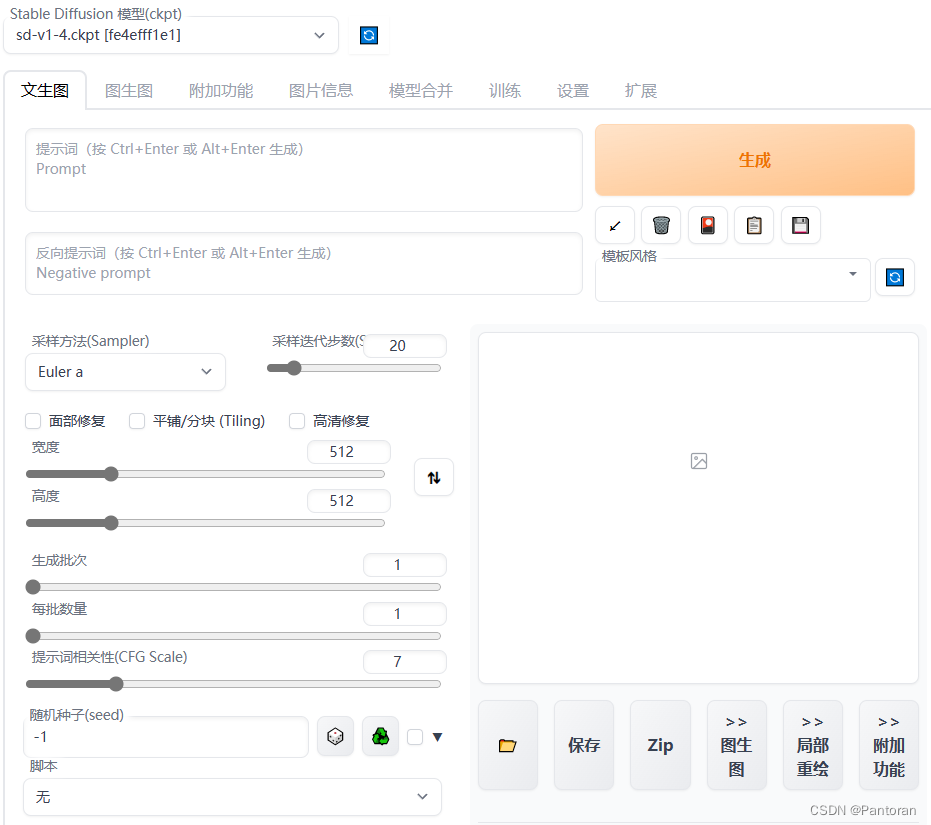Randomize seed with the dice icon

(x=335, y=737)
